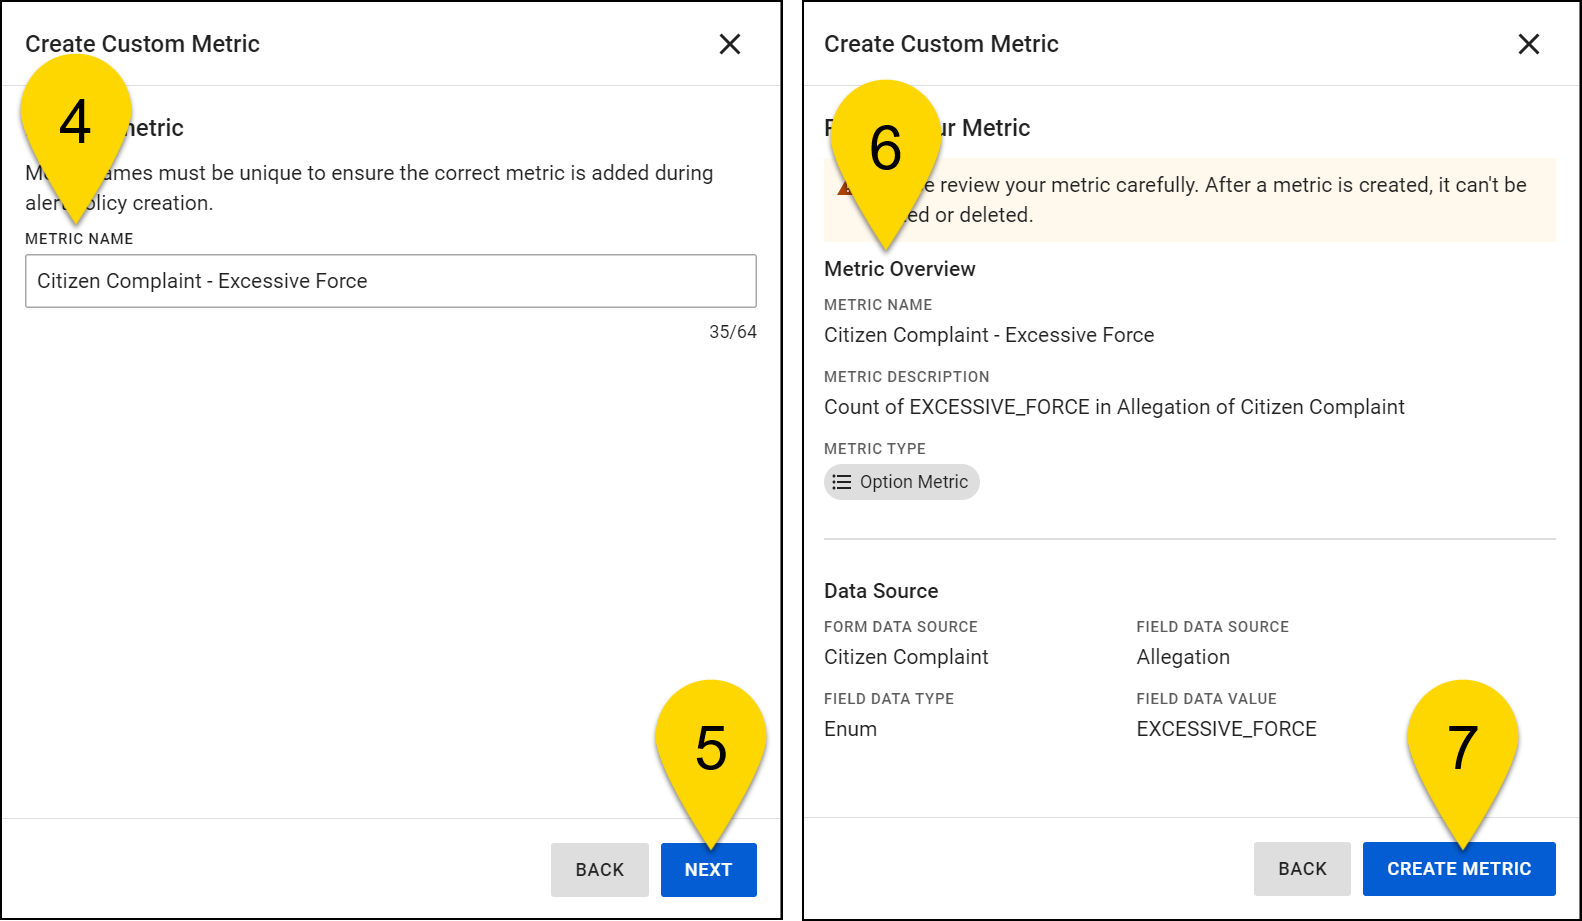Screen dimensions: 1582x921
Task: Click the 35/64 character counter
Action: point(732,332)
